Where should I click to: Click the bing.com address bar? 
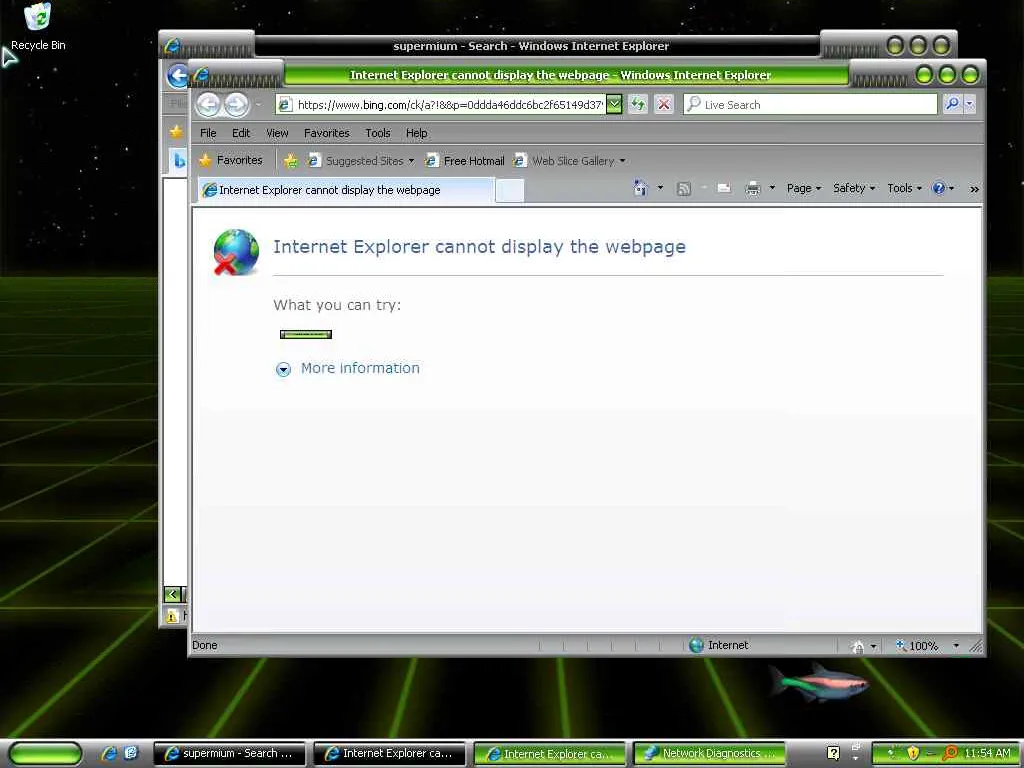pos(442,104)
